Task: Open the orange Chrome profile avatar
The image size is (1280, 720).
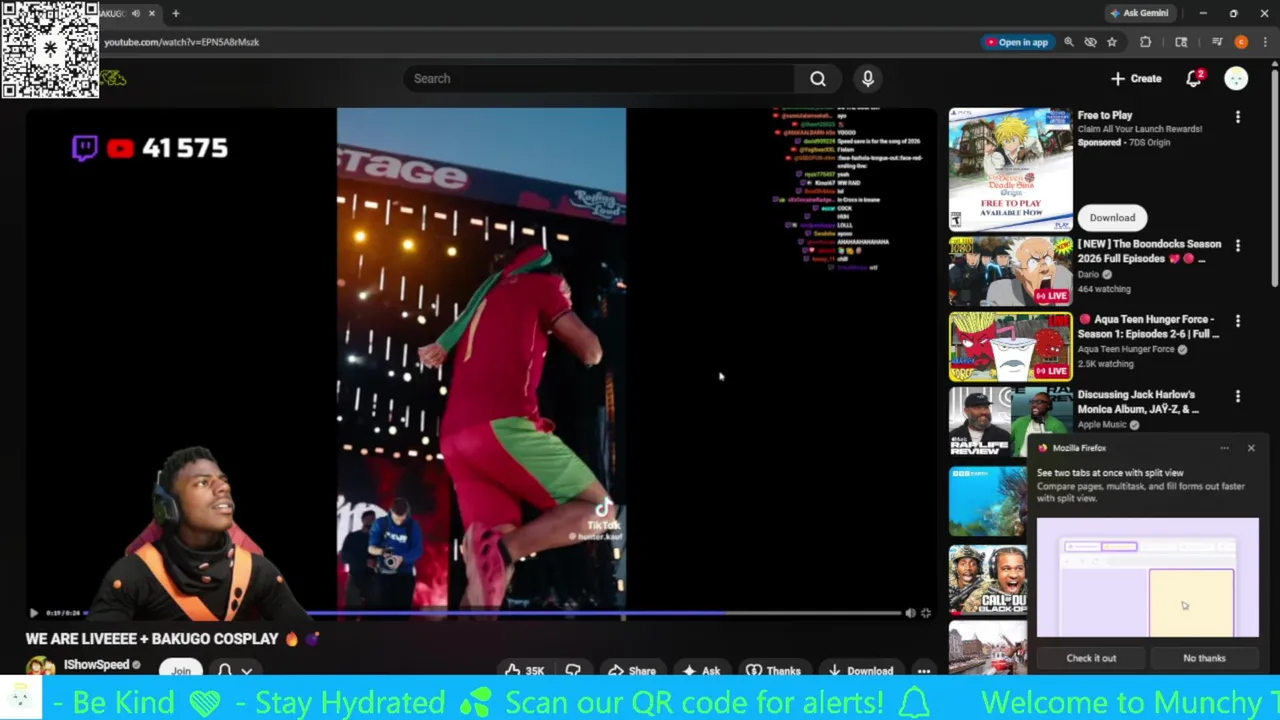Action: tap(1241, 42)
